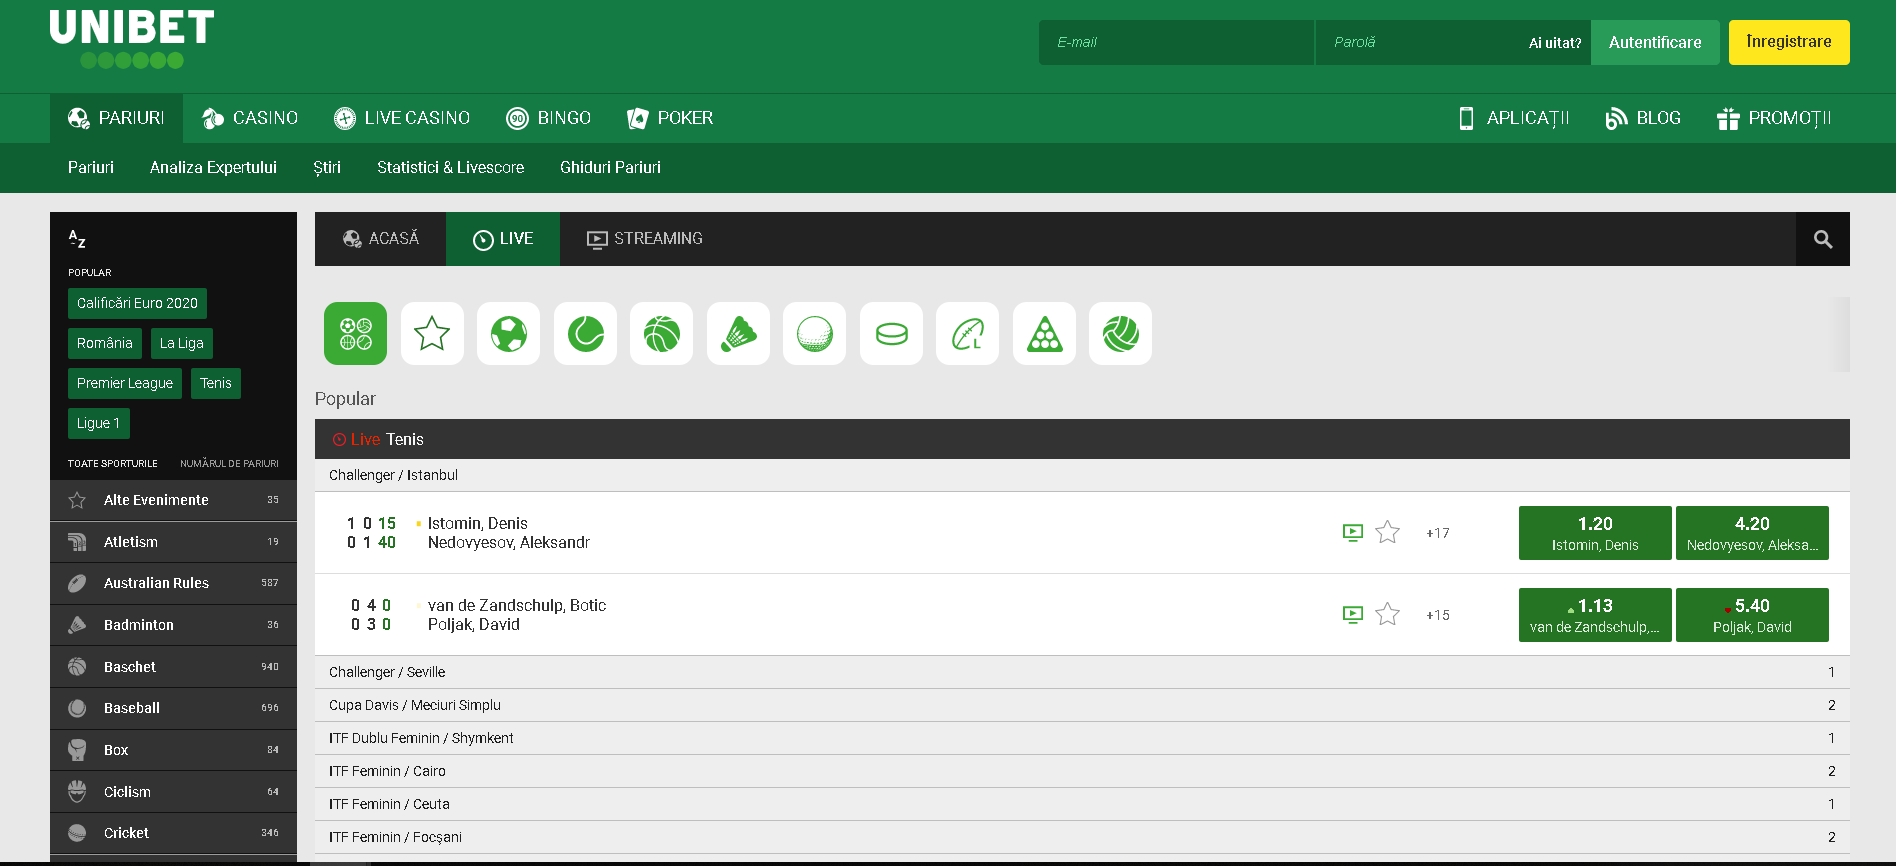The width and height of the screenshot is (1896, 866).
Task: Bet on Nedovyesov at 4.20 odds
Action: [x=1752, y=533]
